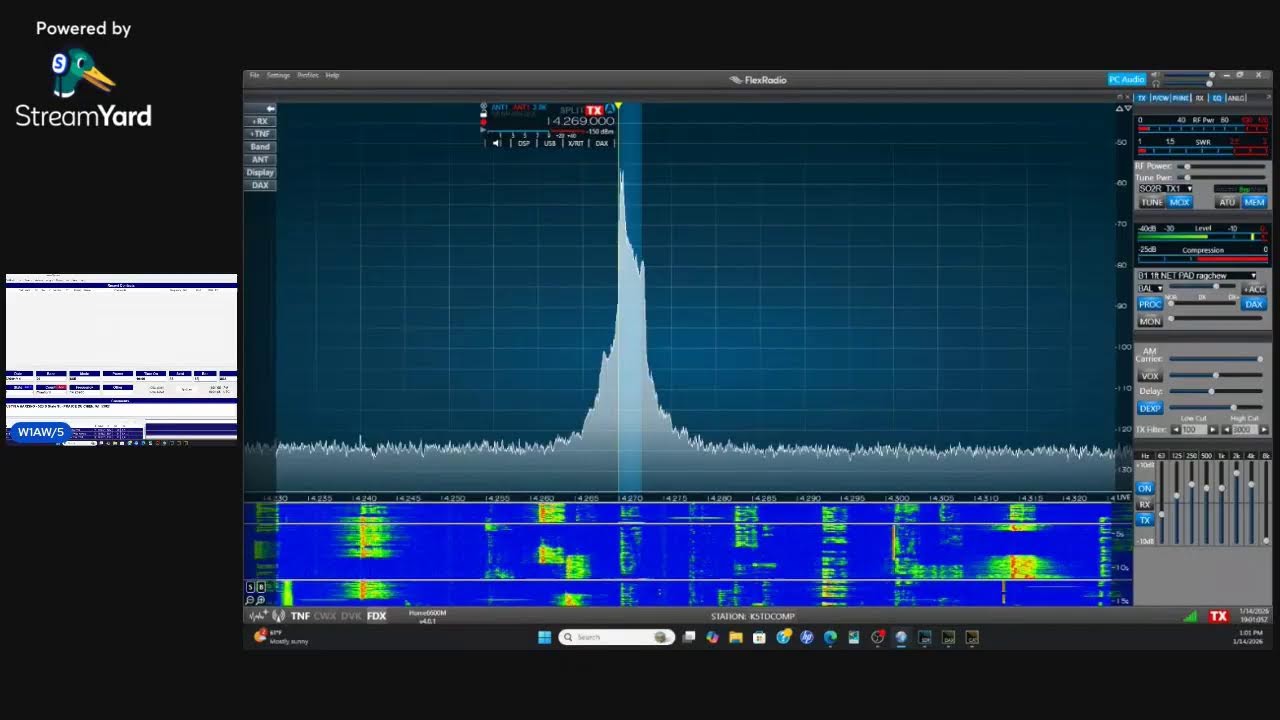Toggle the DEXP downward expander

pyautogui.click(x=1150, y=408)
